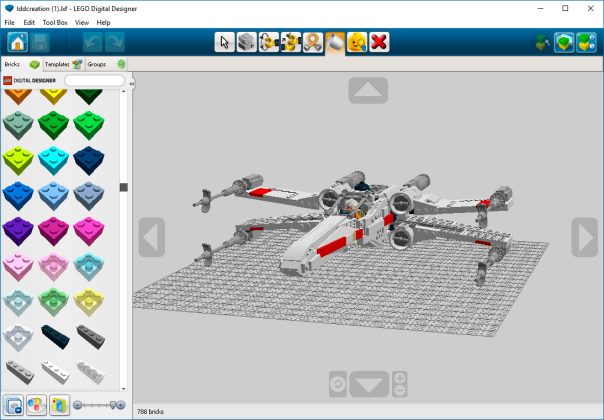The width and height of the screenshot is (604, 420).
Task: Click the Redo arrow icon
Action: pos(115,42)
